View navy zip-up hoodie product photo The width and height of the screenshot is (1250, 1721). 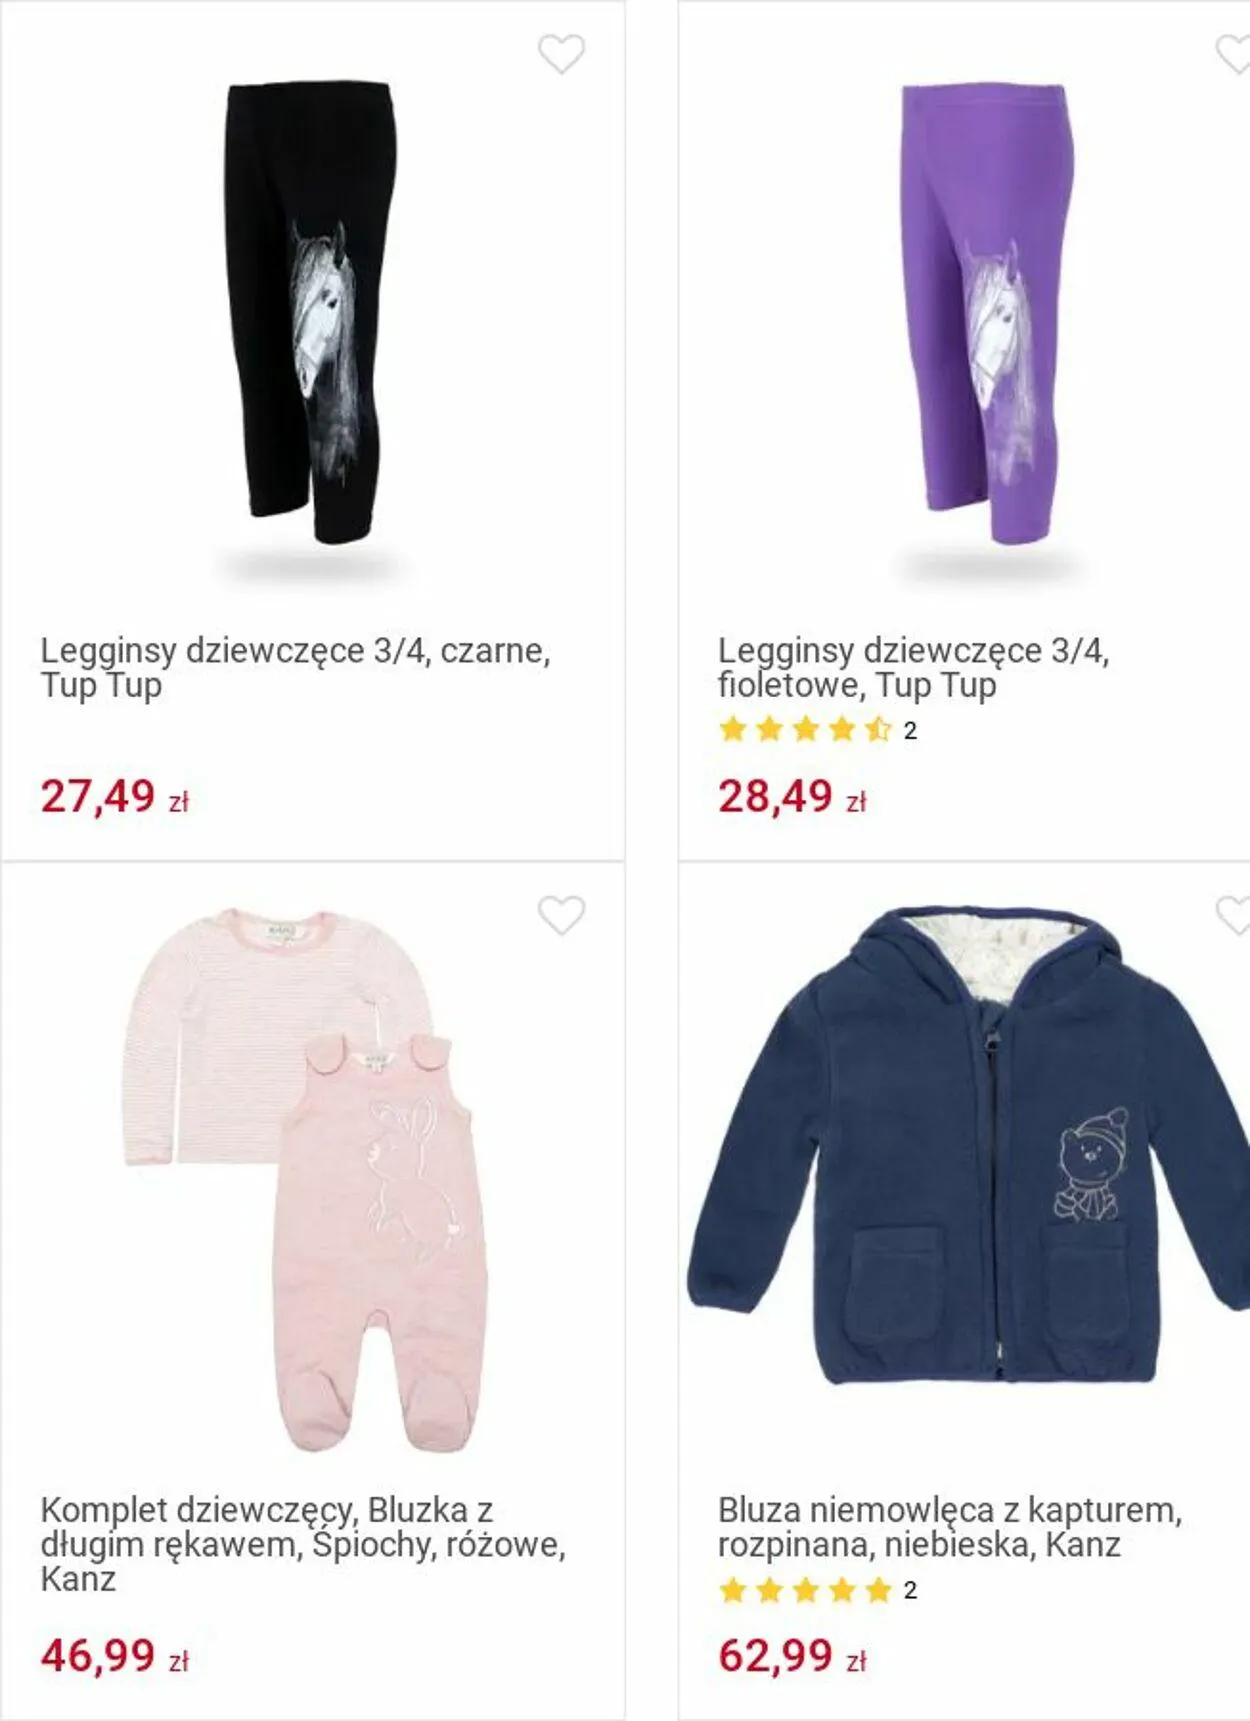968,1146
